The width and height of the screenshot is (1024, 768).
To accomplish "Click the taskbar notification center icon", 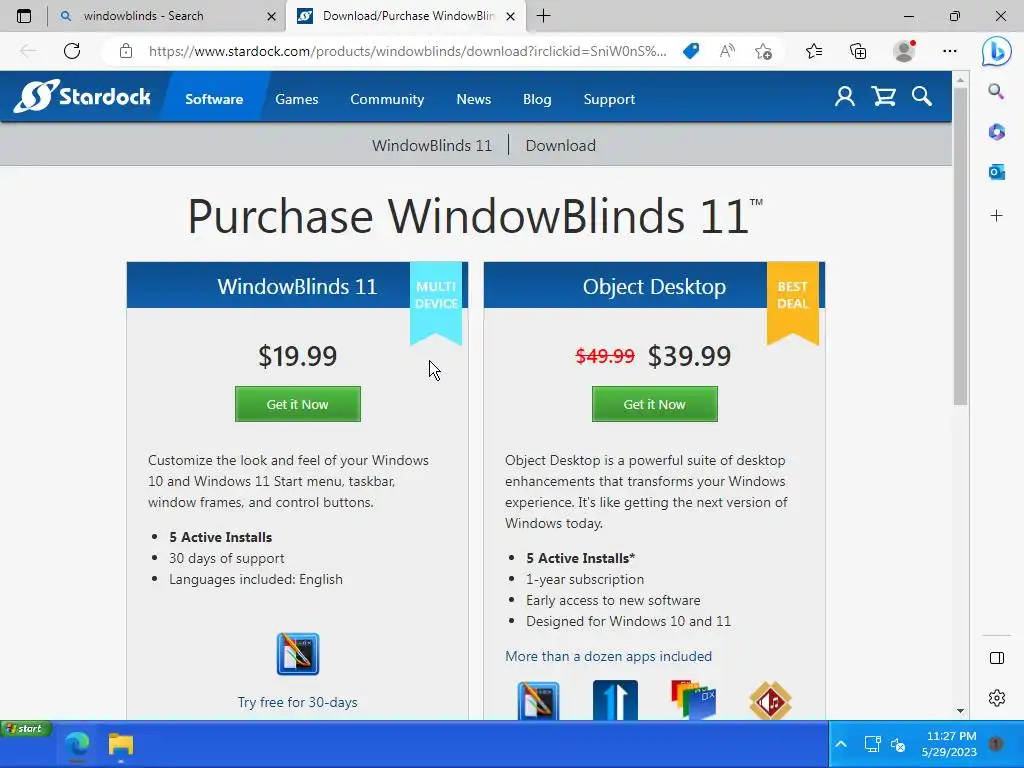I will pos(996,744).
